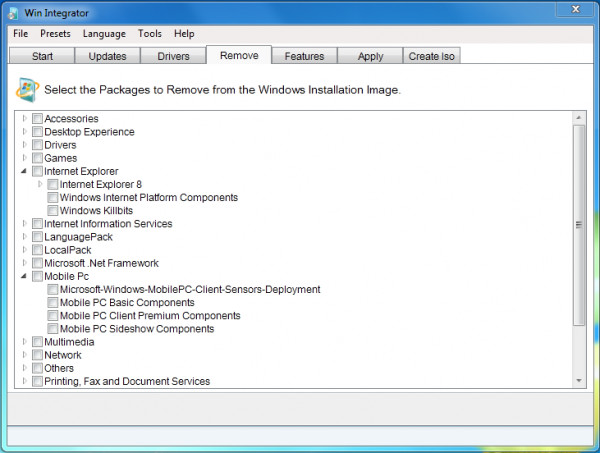Check Mobile PC Client Premium Components box

(53, 316)
